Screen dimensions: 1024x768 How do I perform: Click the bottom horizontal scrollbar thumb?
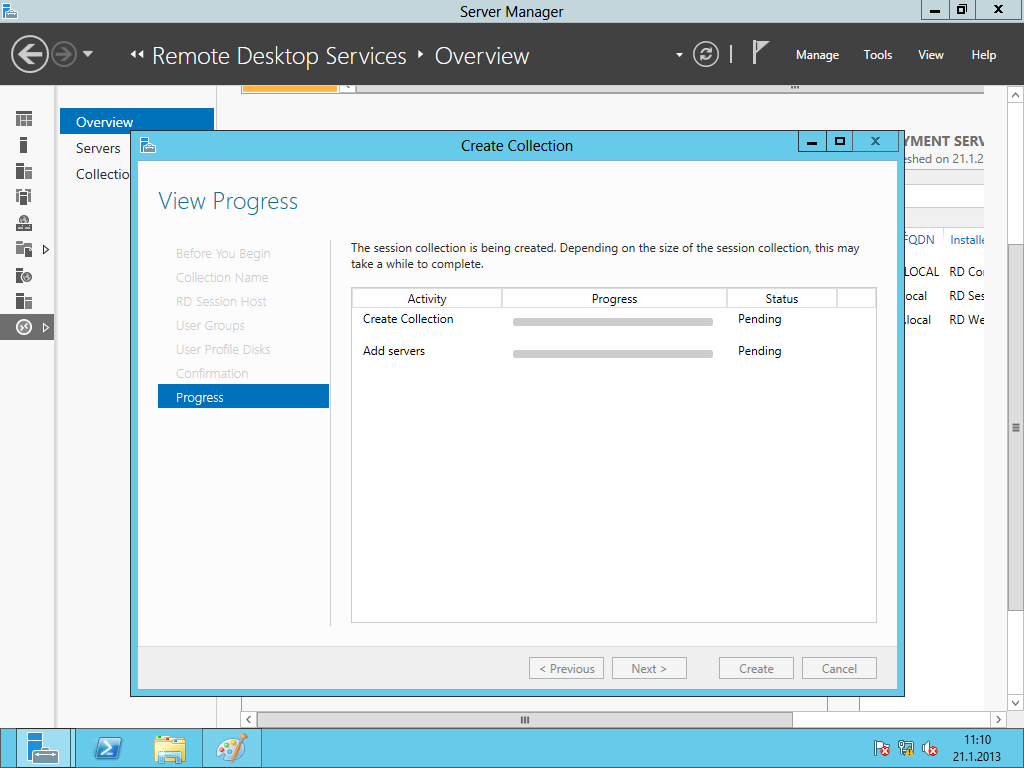tap(524, 720)
